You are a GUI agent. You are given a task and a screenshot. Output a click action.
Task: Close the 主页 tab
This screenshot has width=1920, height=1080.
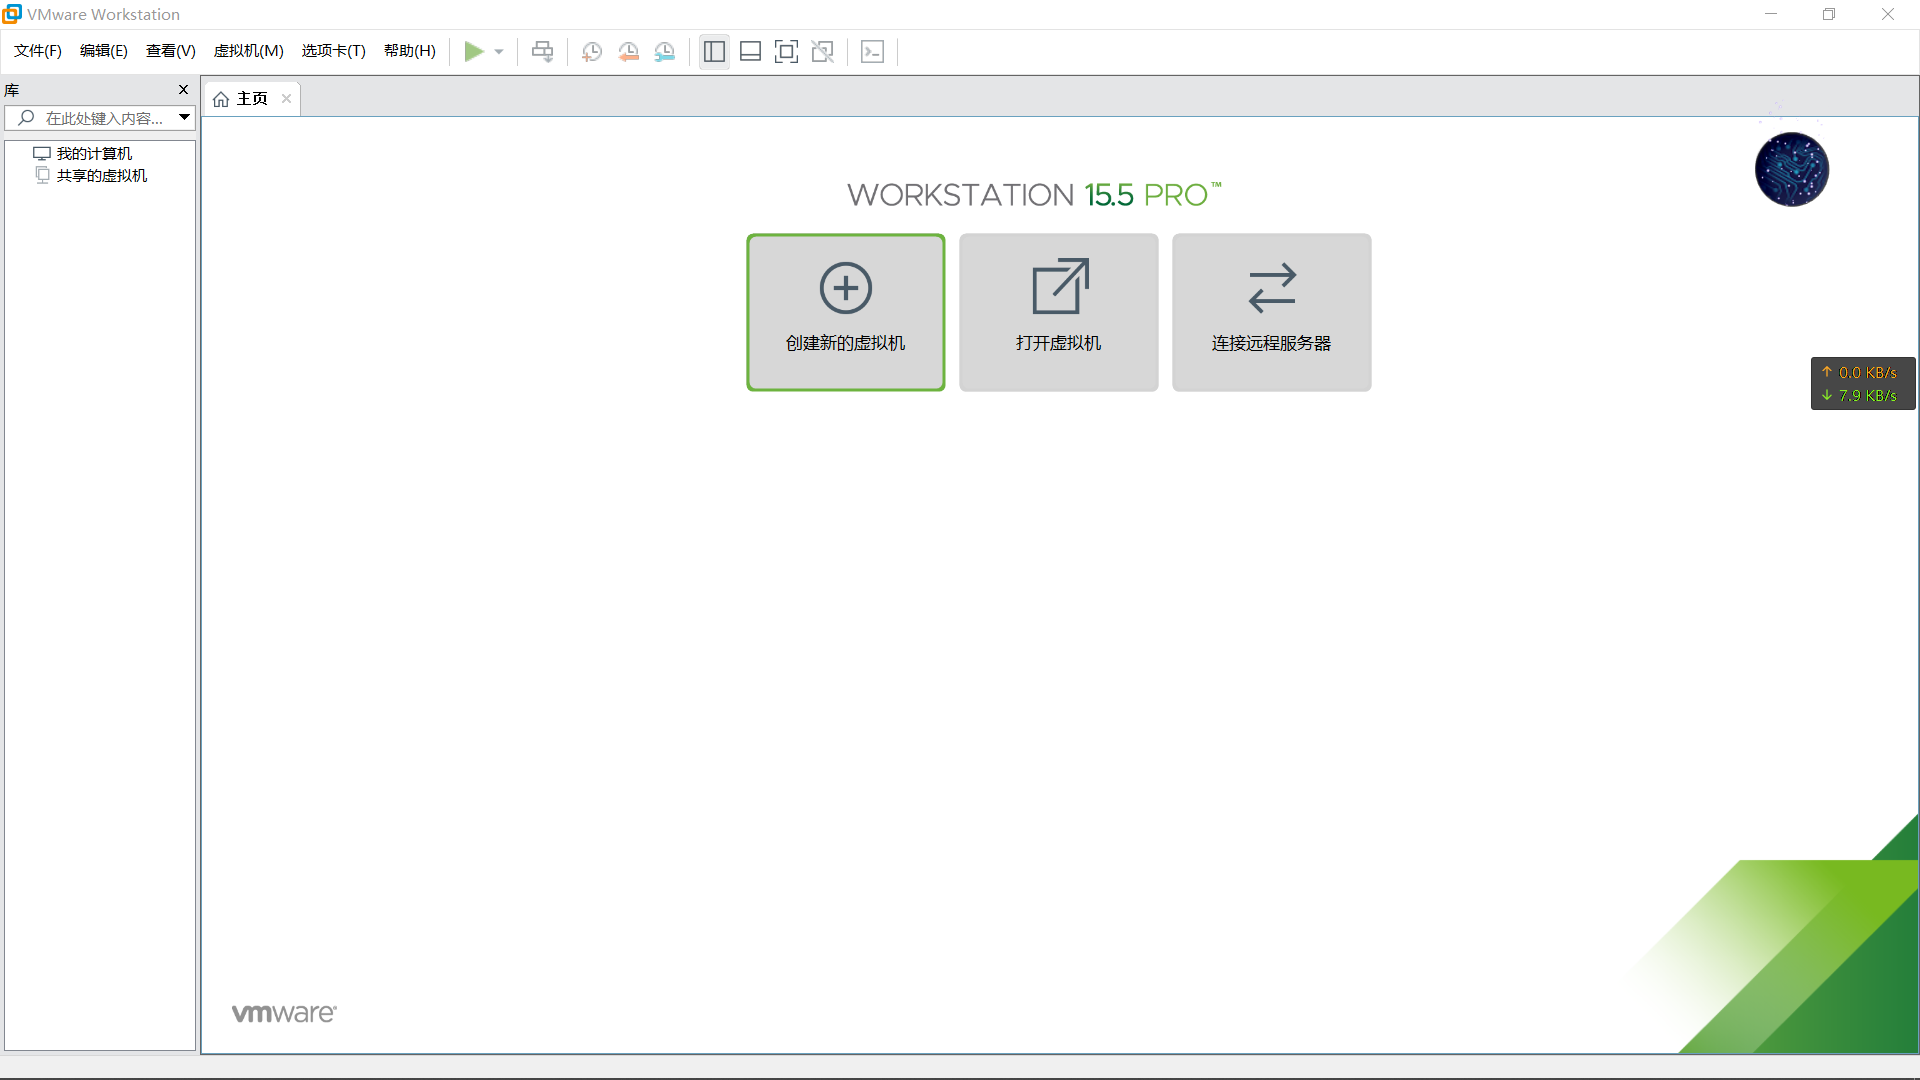pyautogui.click(x=286, y=98)
